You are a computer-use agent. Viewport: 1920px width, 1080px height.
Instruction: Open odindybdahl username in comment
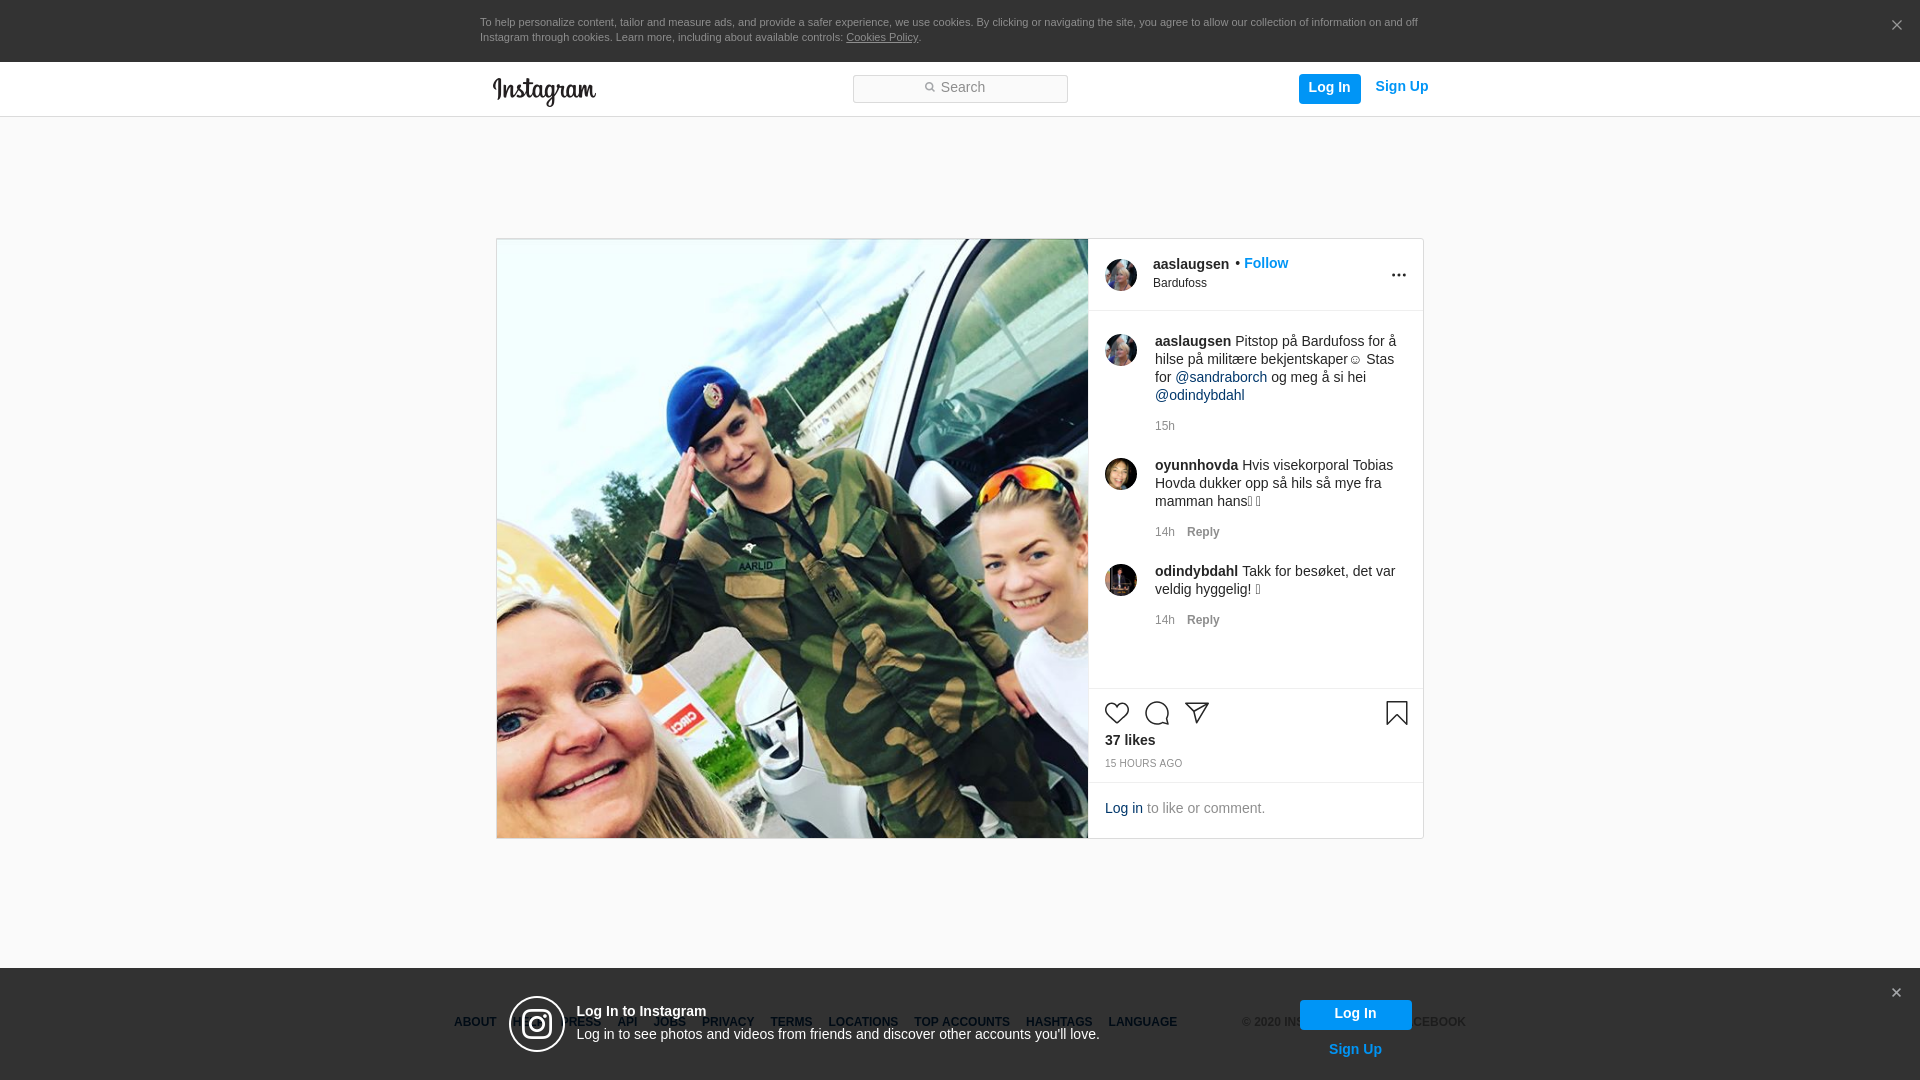point(1196,571)
